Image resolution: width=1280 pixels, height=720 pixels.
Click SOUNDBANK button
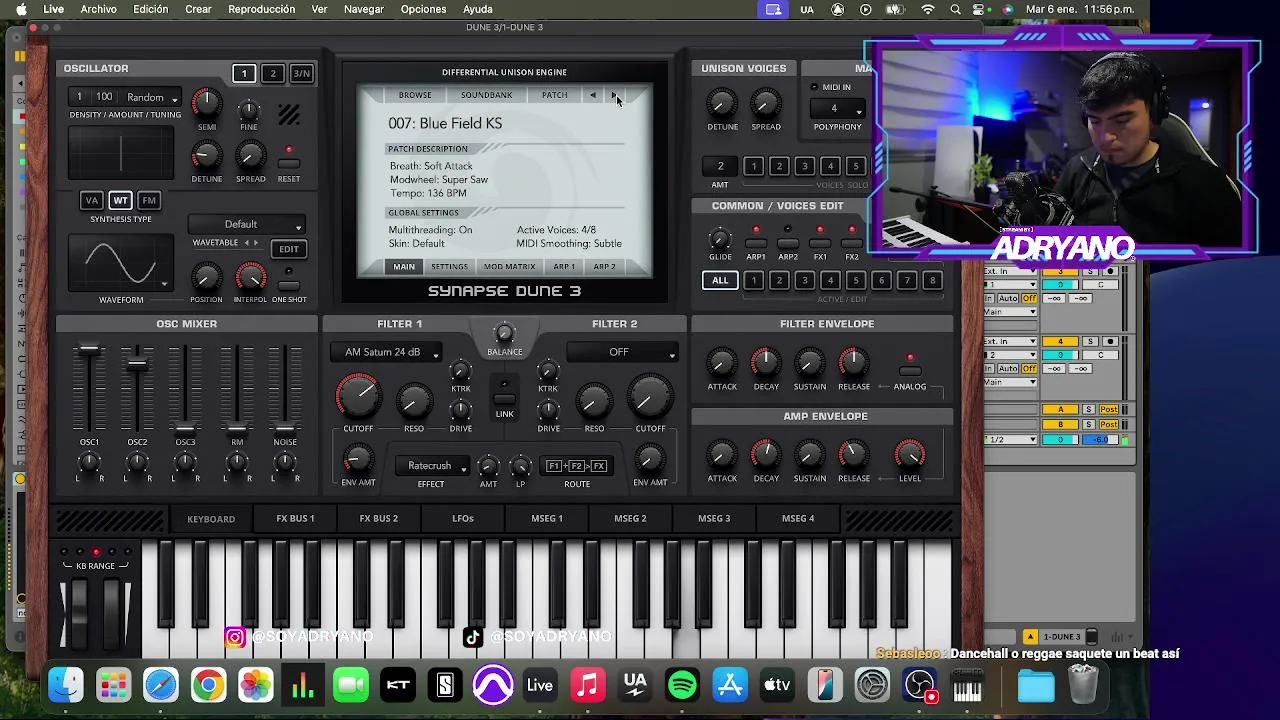click(x=486, y=95)
